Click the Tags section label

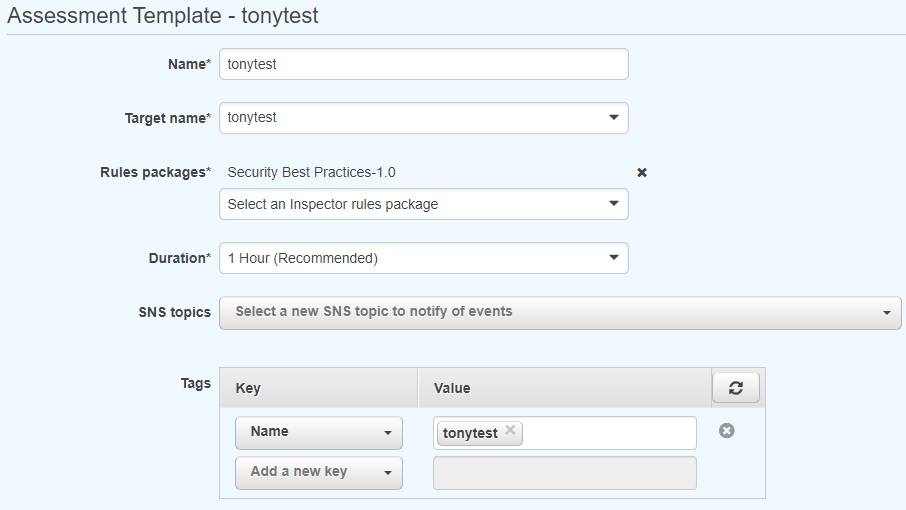(x=196, y=383)
